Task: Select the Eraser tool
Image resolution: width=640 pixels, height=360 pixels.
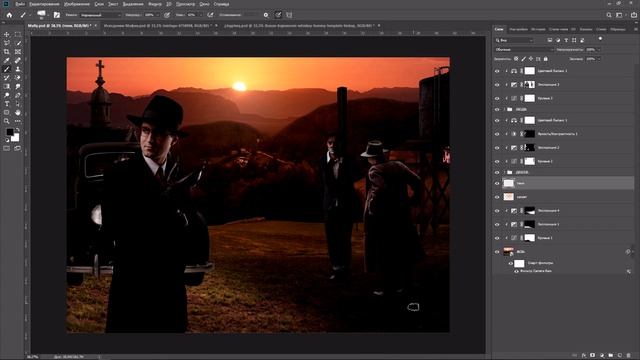Action: [18, 78]
